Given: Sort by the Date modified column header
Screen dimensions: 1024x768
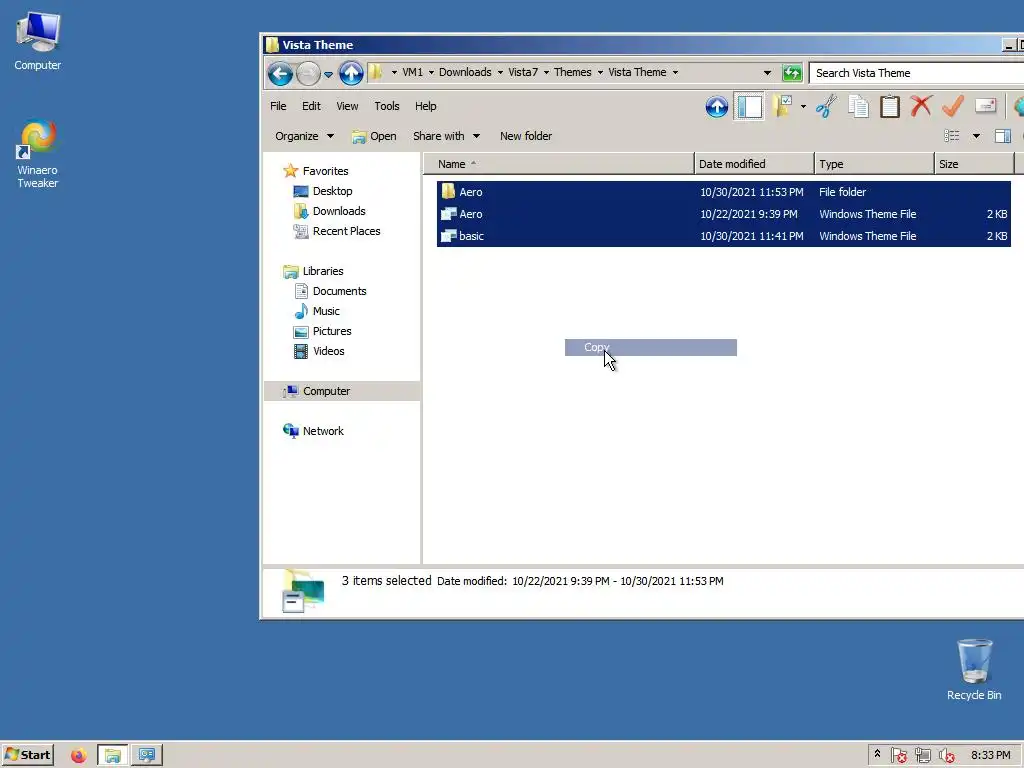Looking at the screenshot, I should click(754, 164).
